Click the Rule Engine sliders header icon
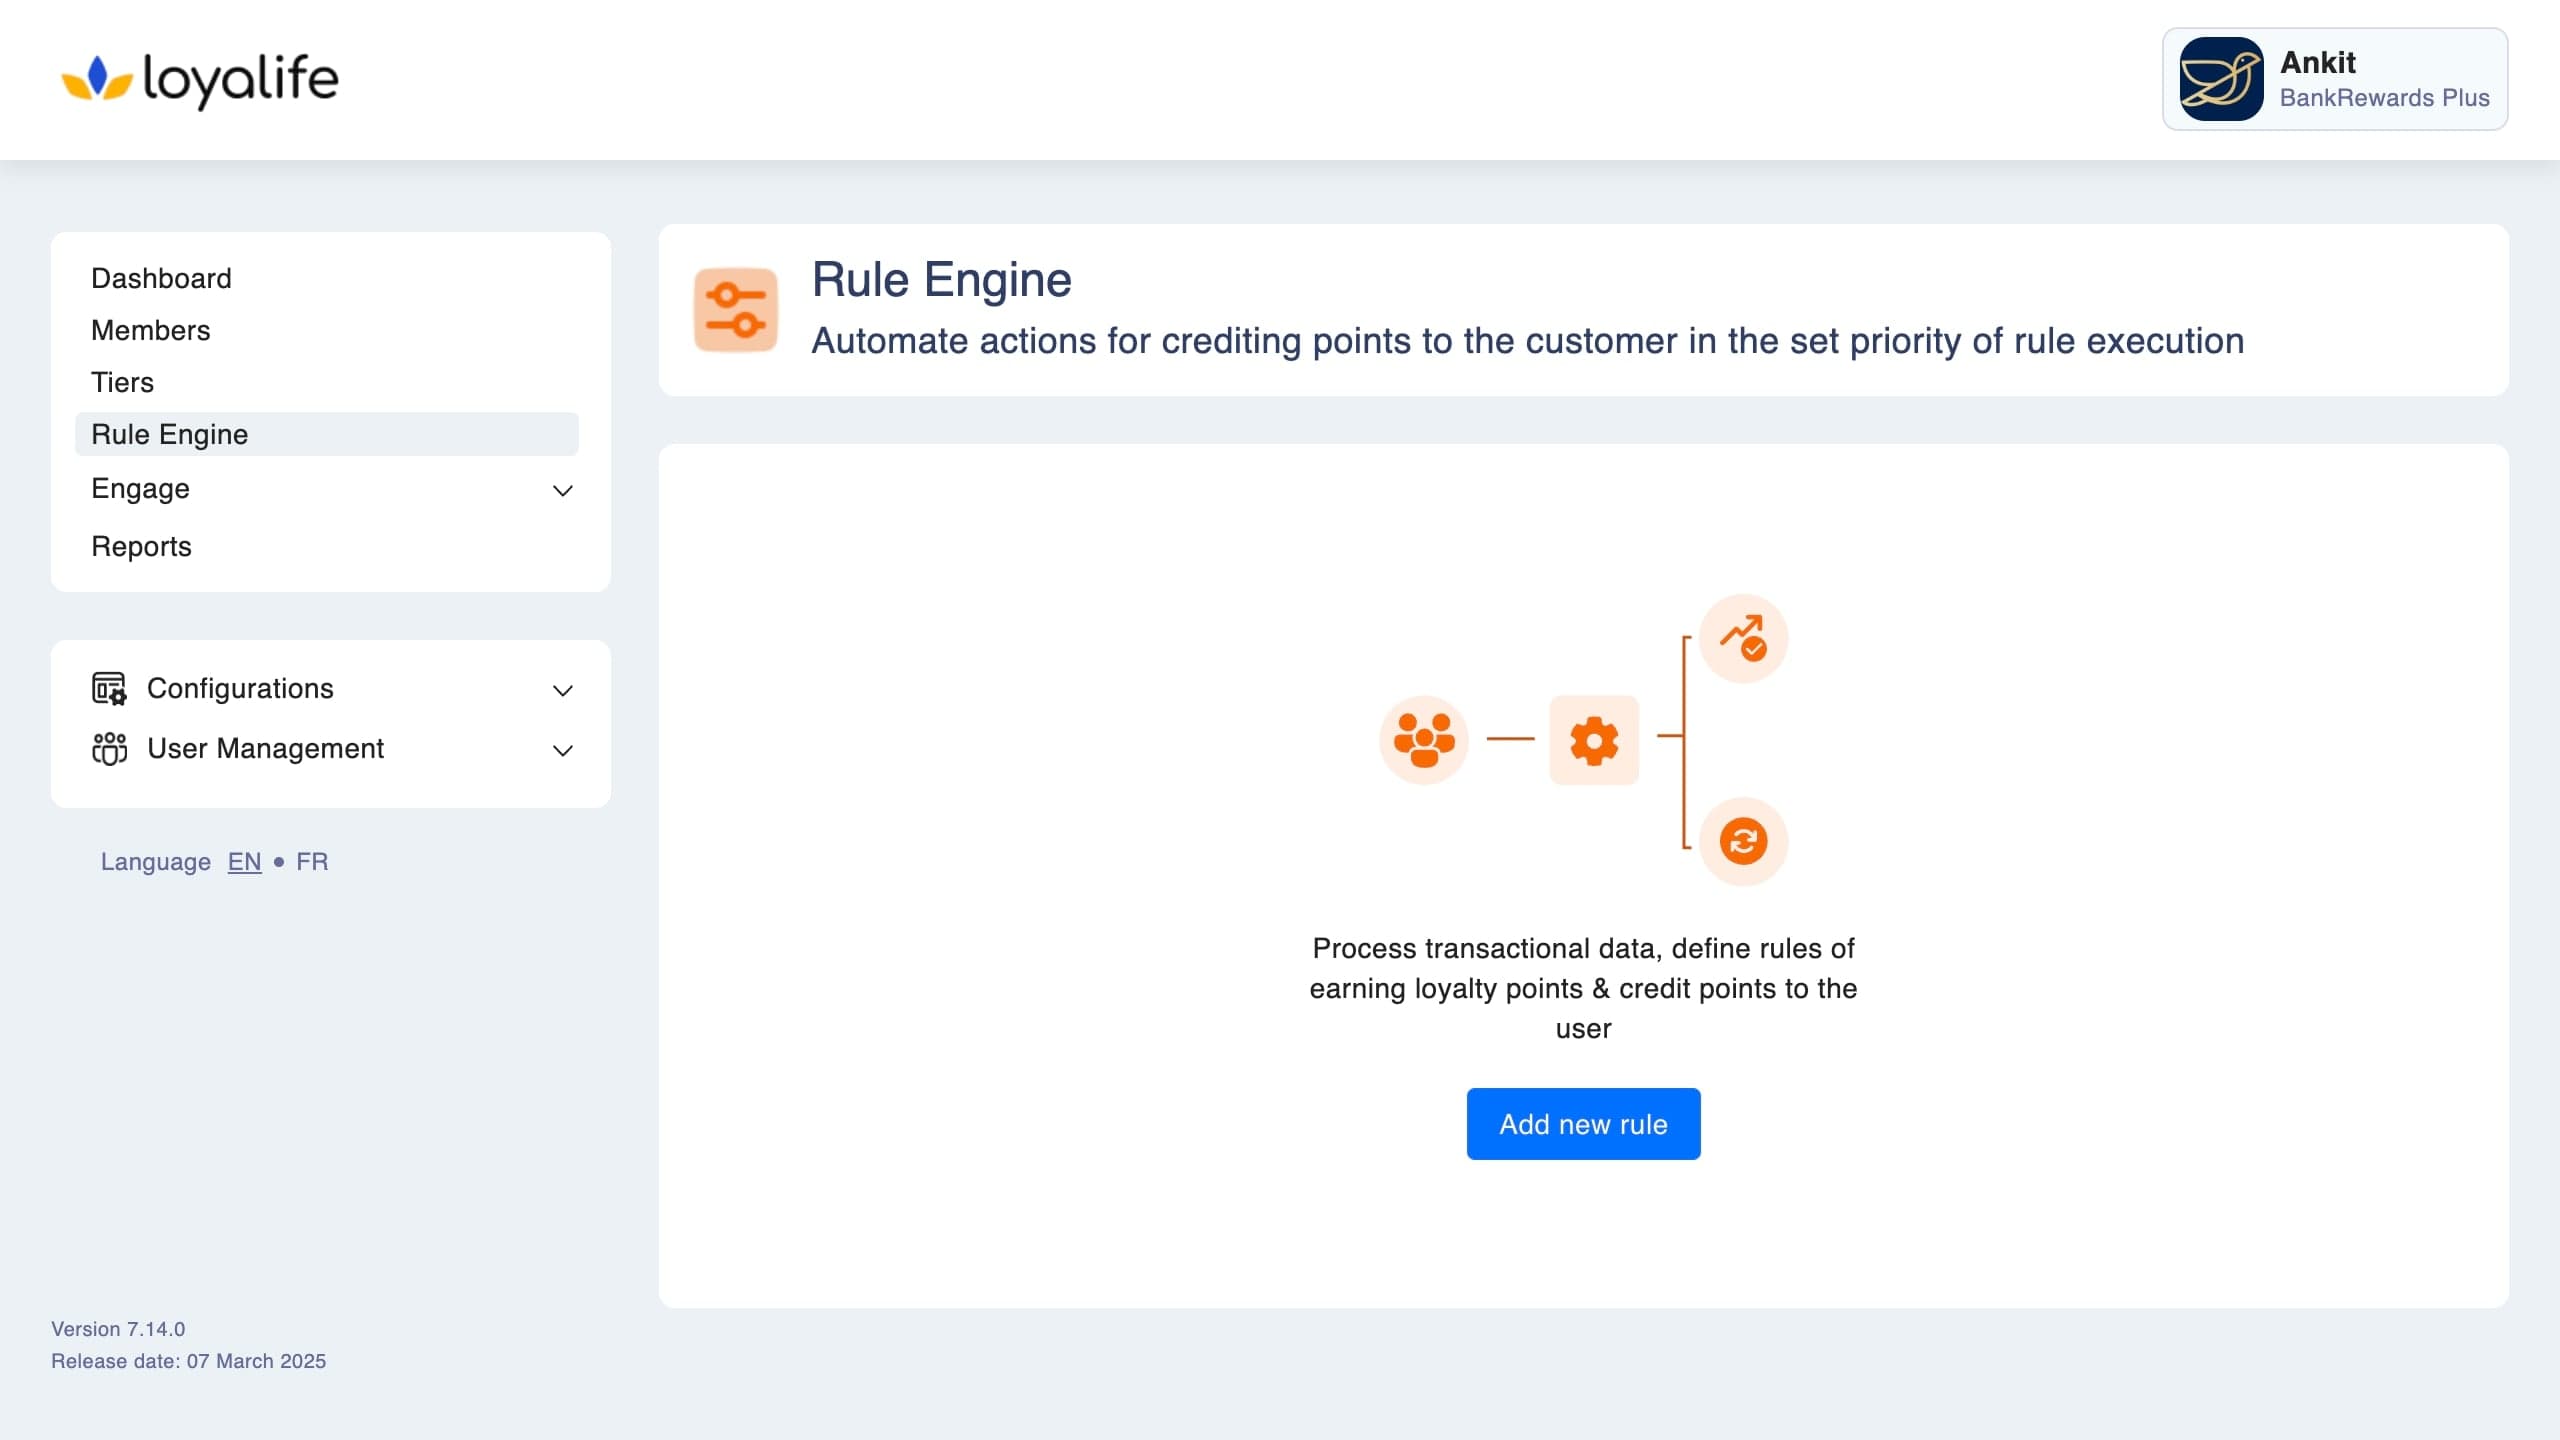This screenshot has width=2560, height=1440. [736, 310]
